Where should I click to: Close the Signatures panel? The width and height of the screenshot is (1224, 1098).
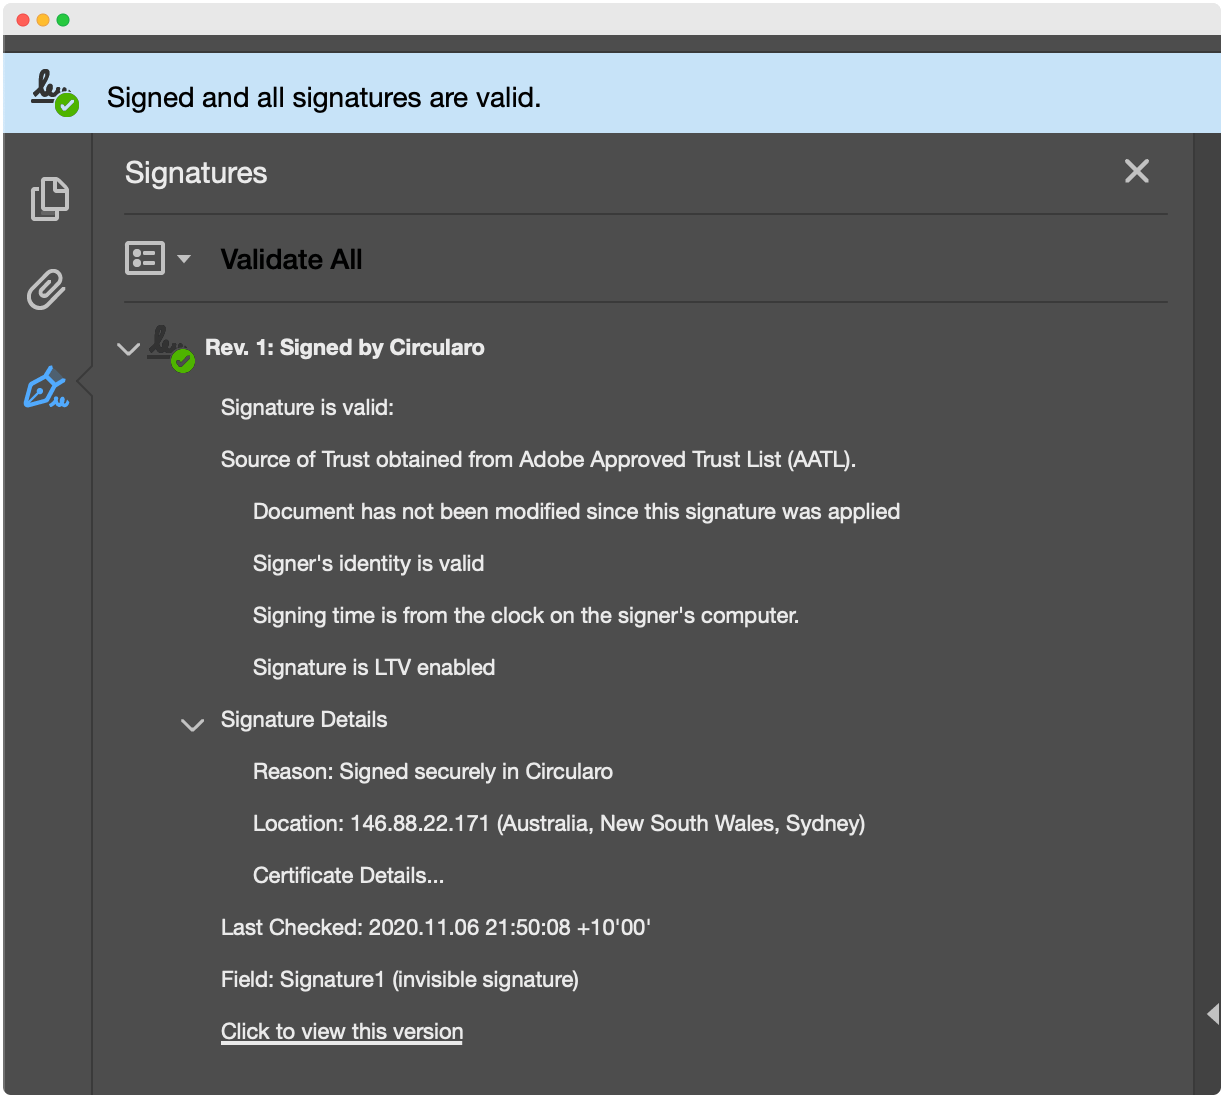tap(1136, 172)
